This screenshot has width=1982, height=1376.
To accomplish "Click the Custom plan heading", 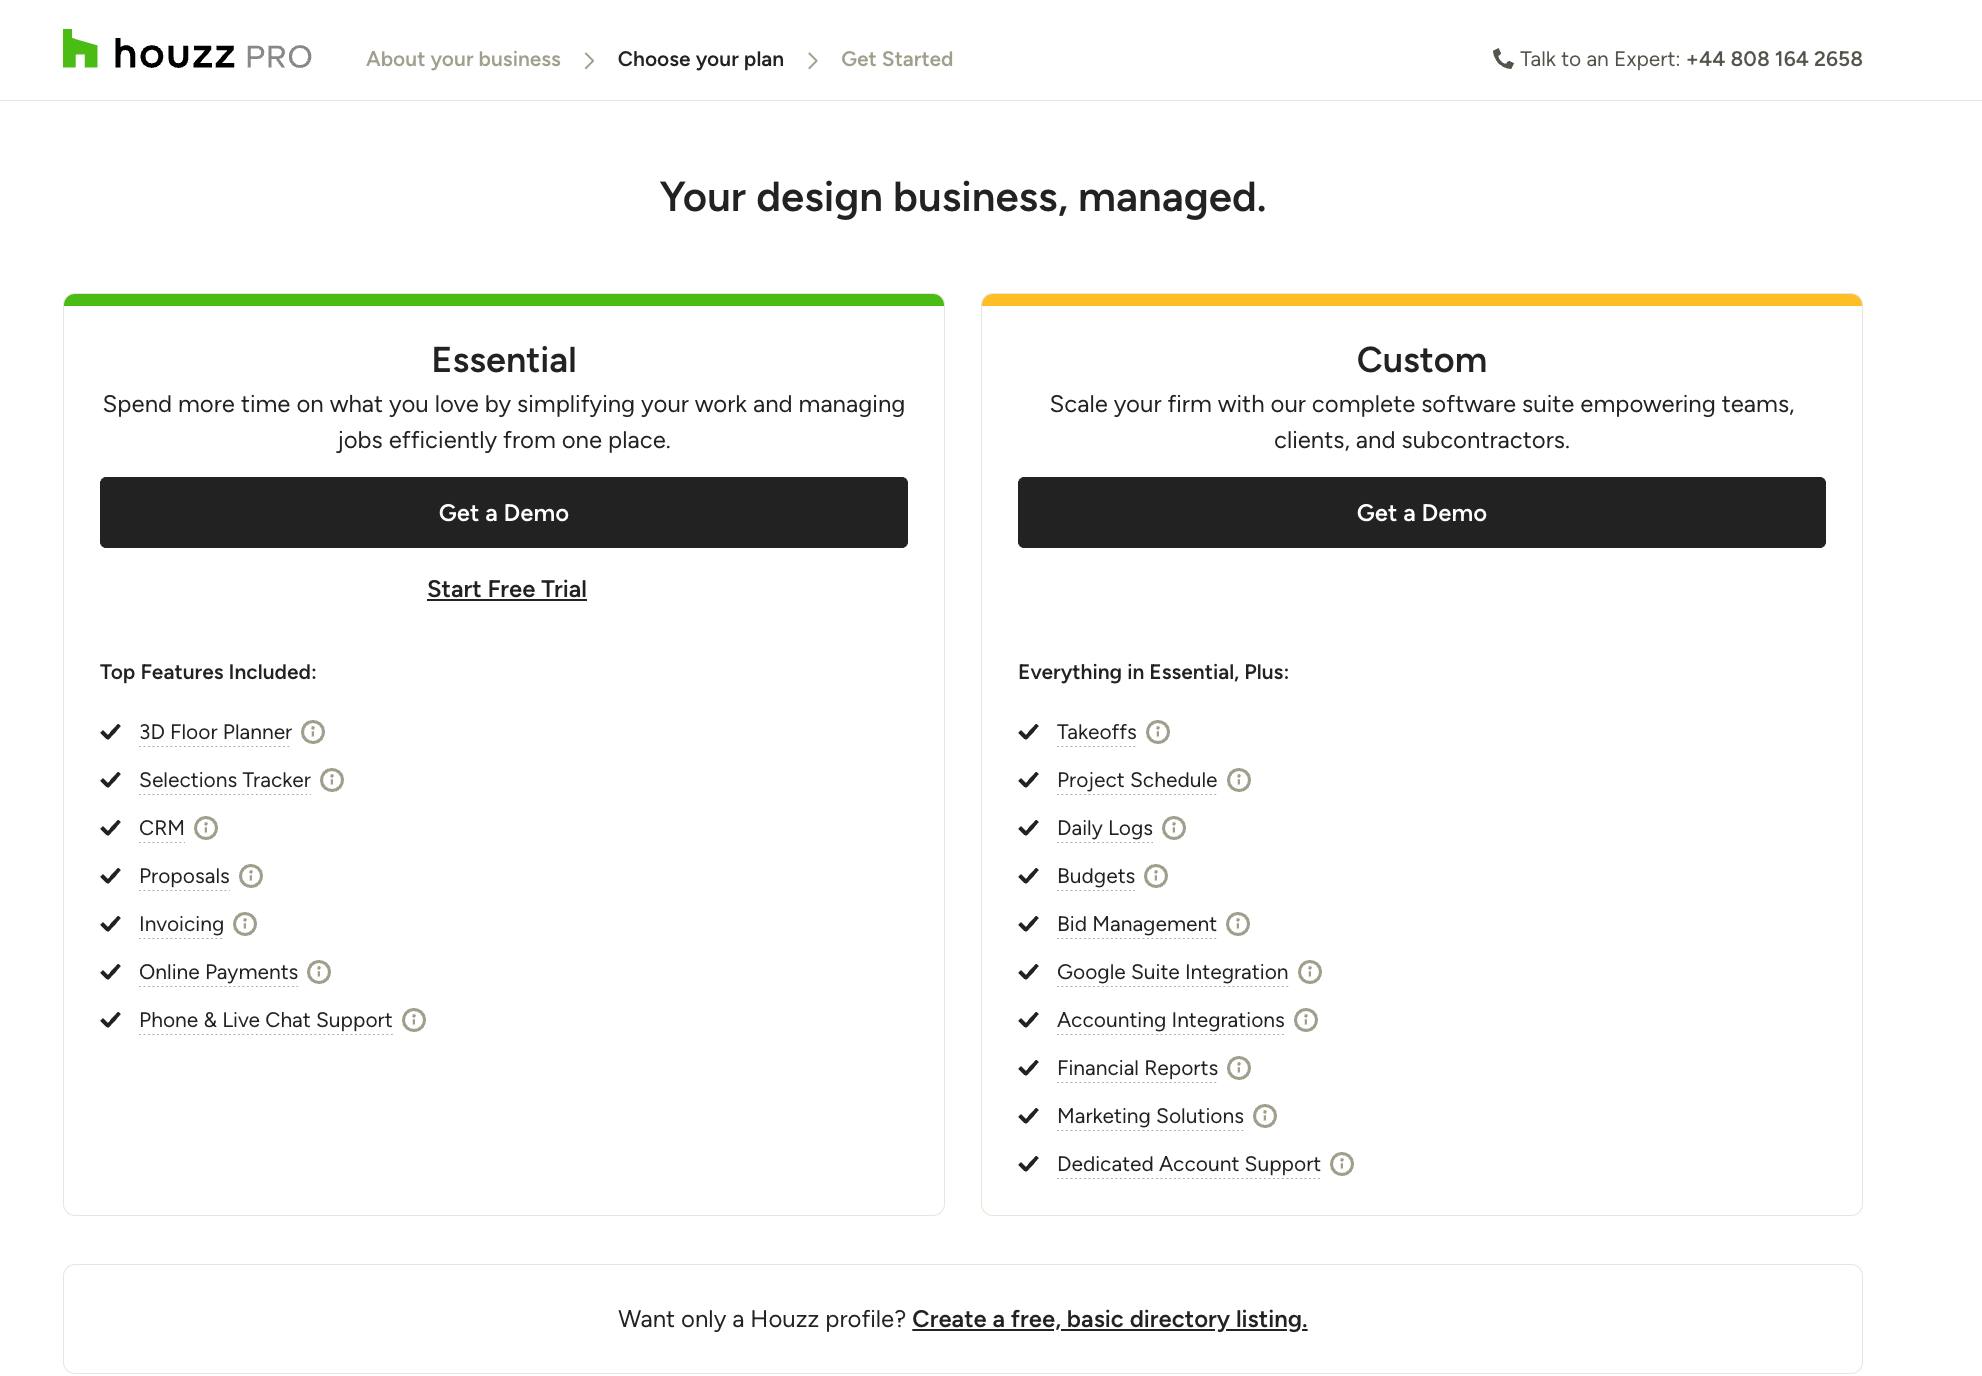I will pyautogui.click(x=1422, y=360).
